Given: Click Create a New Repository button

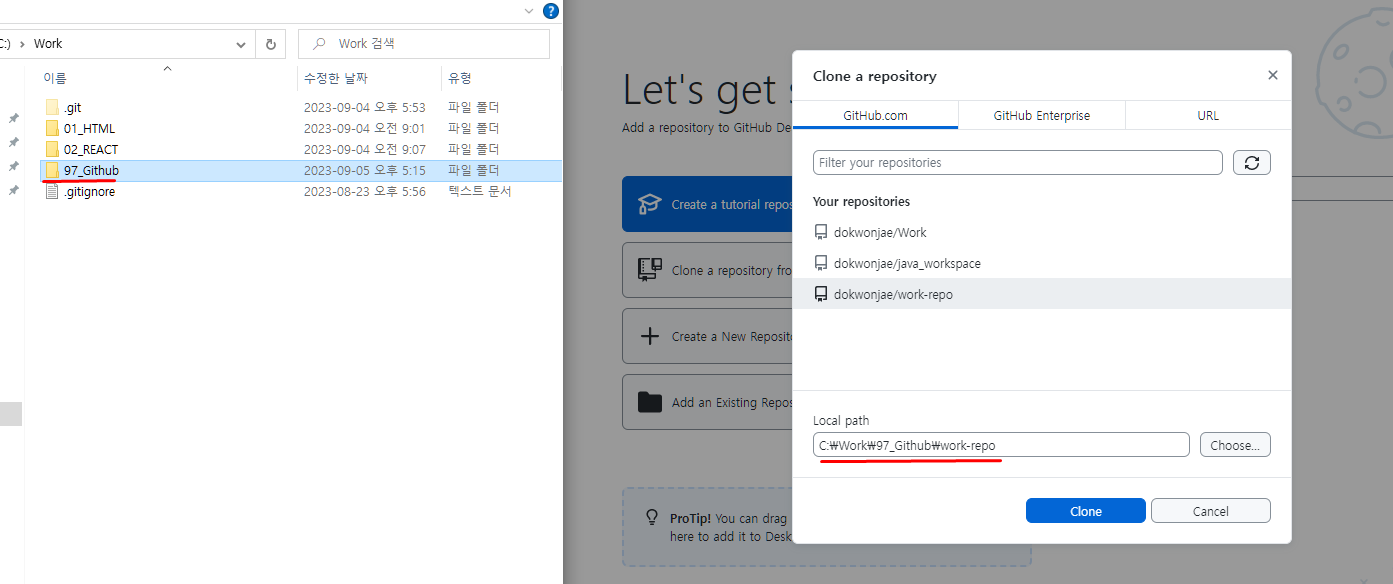Looking at the screenshot, I should click(707, 336).
